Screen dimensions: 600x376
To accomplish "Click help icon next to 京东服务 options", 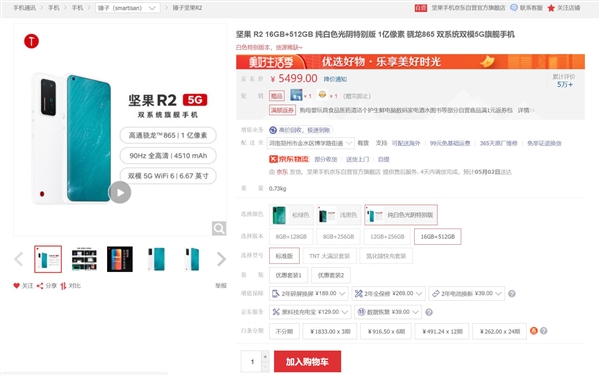I will (429, 313).
